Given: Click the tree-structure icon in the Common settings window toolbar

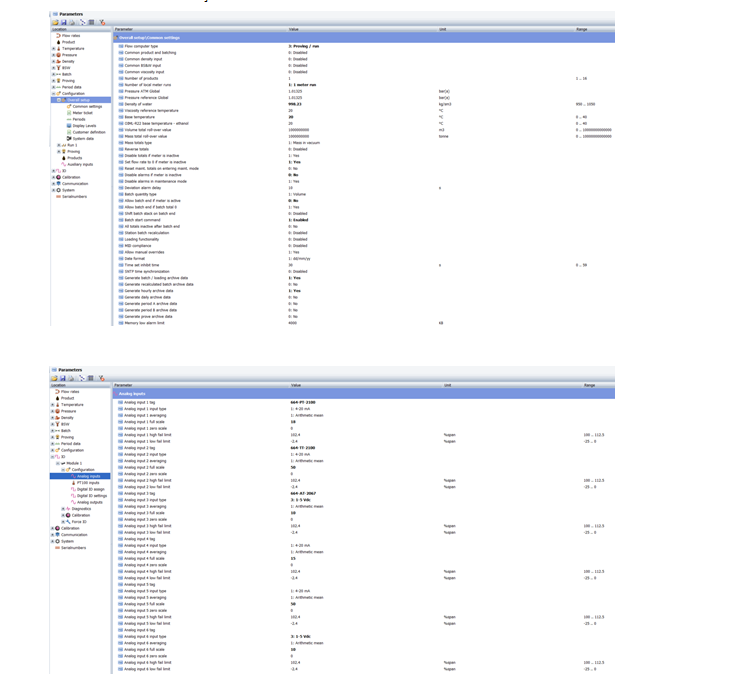Looking at the screenshot, I should click(x=82, y=22).
